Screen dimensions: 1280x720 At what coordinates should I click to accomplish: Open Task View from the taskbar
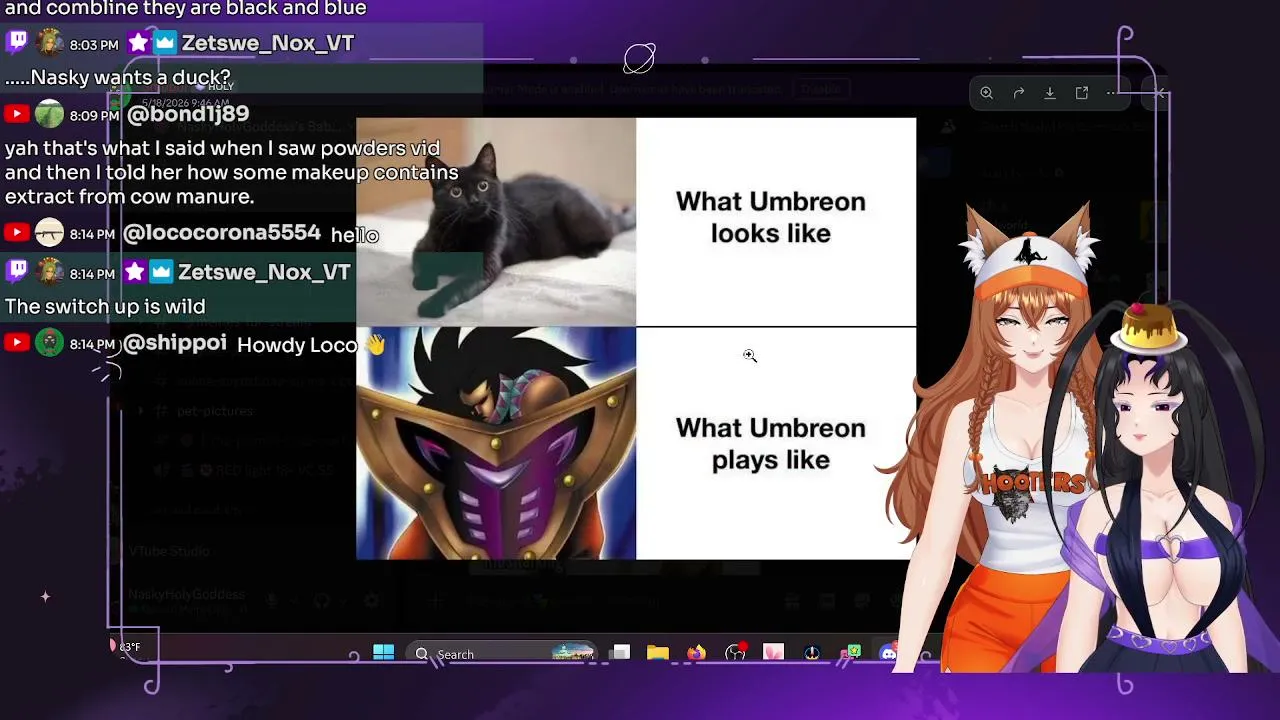click(x=621, y=653)
